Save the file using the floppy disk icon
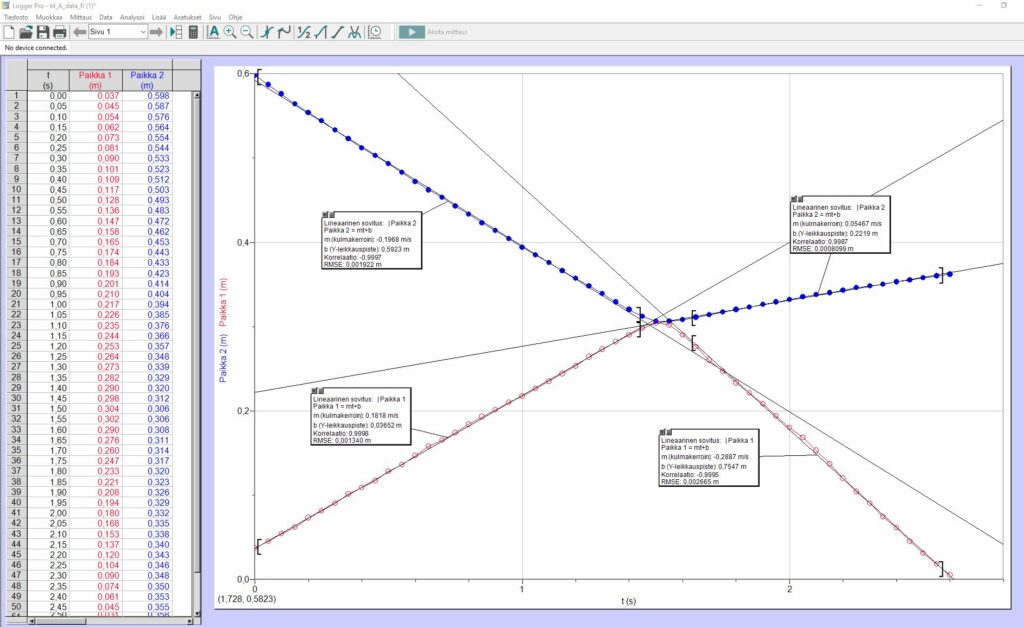Image resolution: width=1024 pixels, height=627 pixels. [x=43, y=32]
